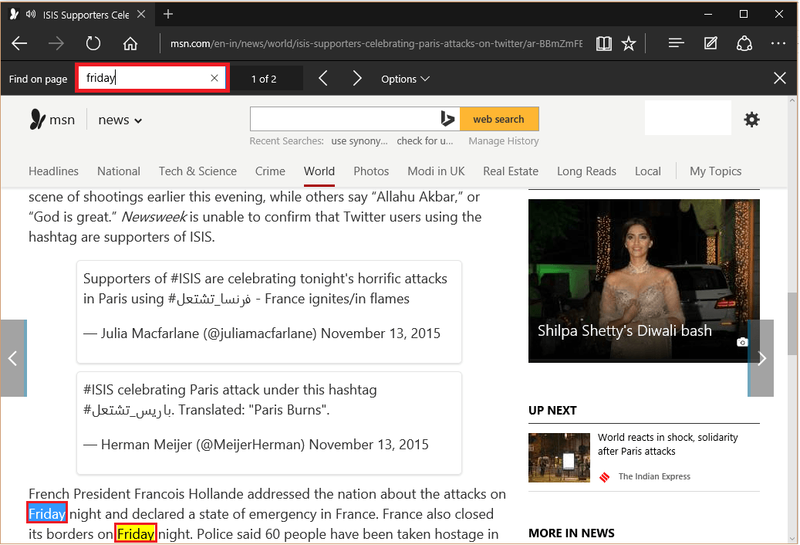
Task: Select the World tab
Action: click(319, 171)
